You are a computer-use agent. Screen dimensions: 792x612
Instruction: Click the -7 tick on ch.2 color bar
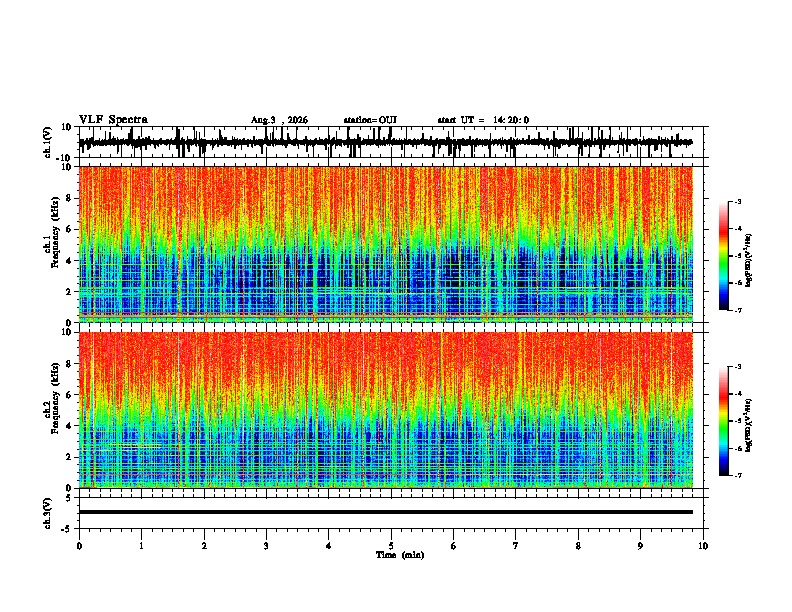tap(738, 476)
